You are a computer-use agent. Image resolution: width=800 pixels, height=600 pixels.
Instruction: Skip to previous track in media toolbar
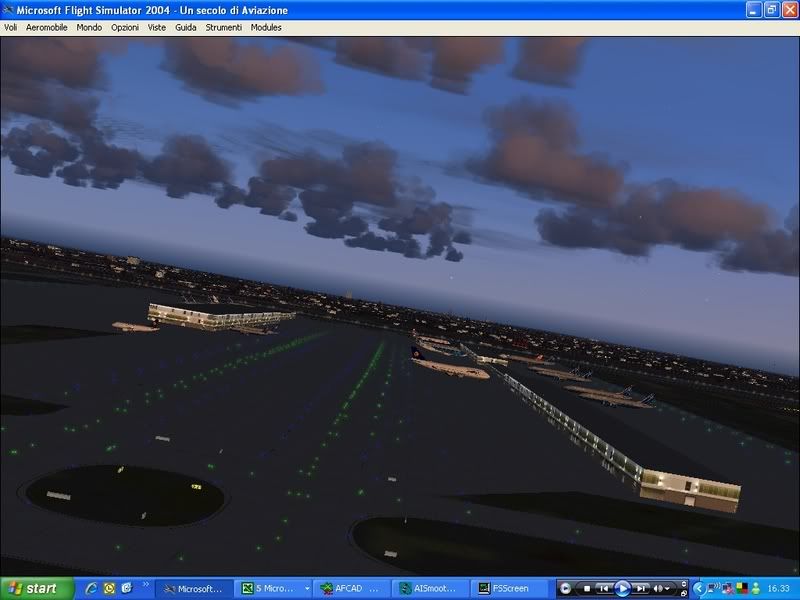[x=604, y=589]
